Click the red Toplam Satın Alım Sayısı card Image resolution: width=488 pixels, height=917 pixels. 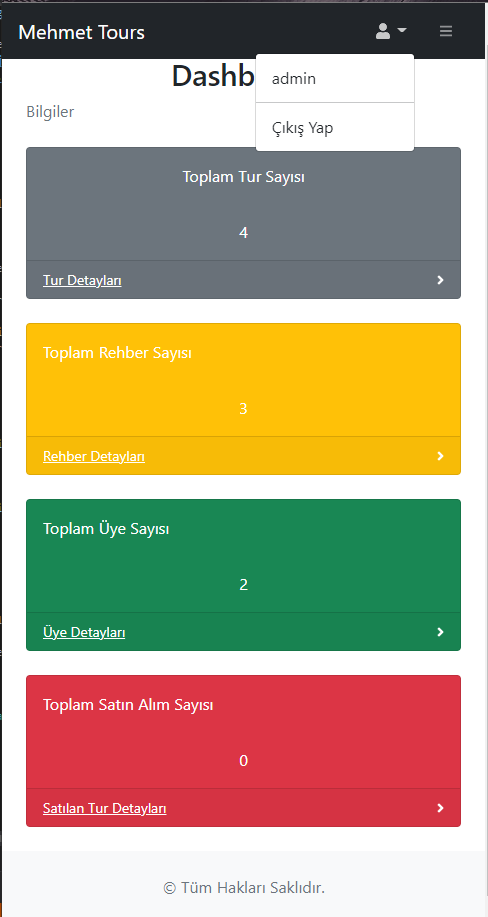point(243,732)
